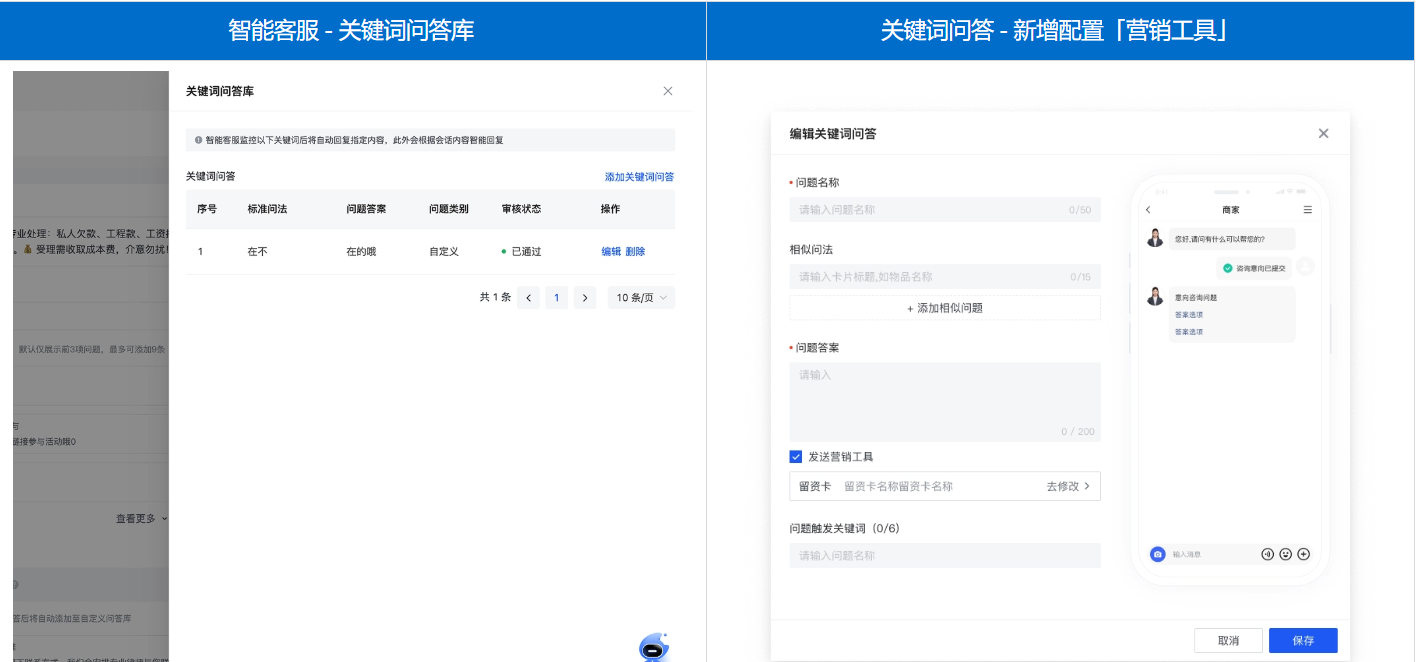
Task: Go to next page with the right arrow
Action: pyautogui.click(x=584, y=297)
